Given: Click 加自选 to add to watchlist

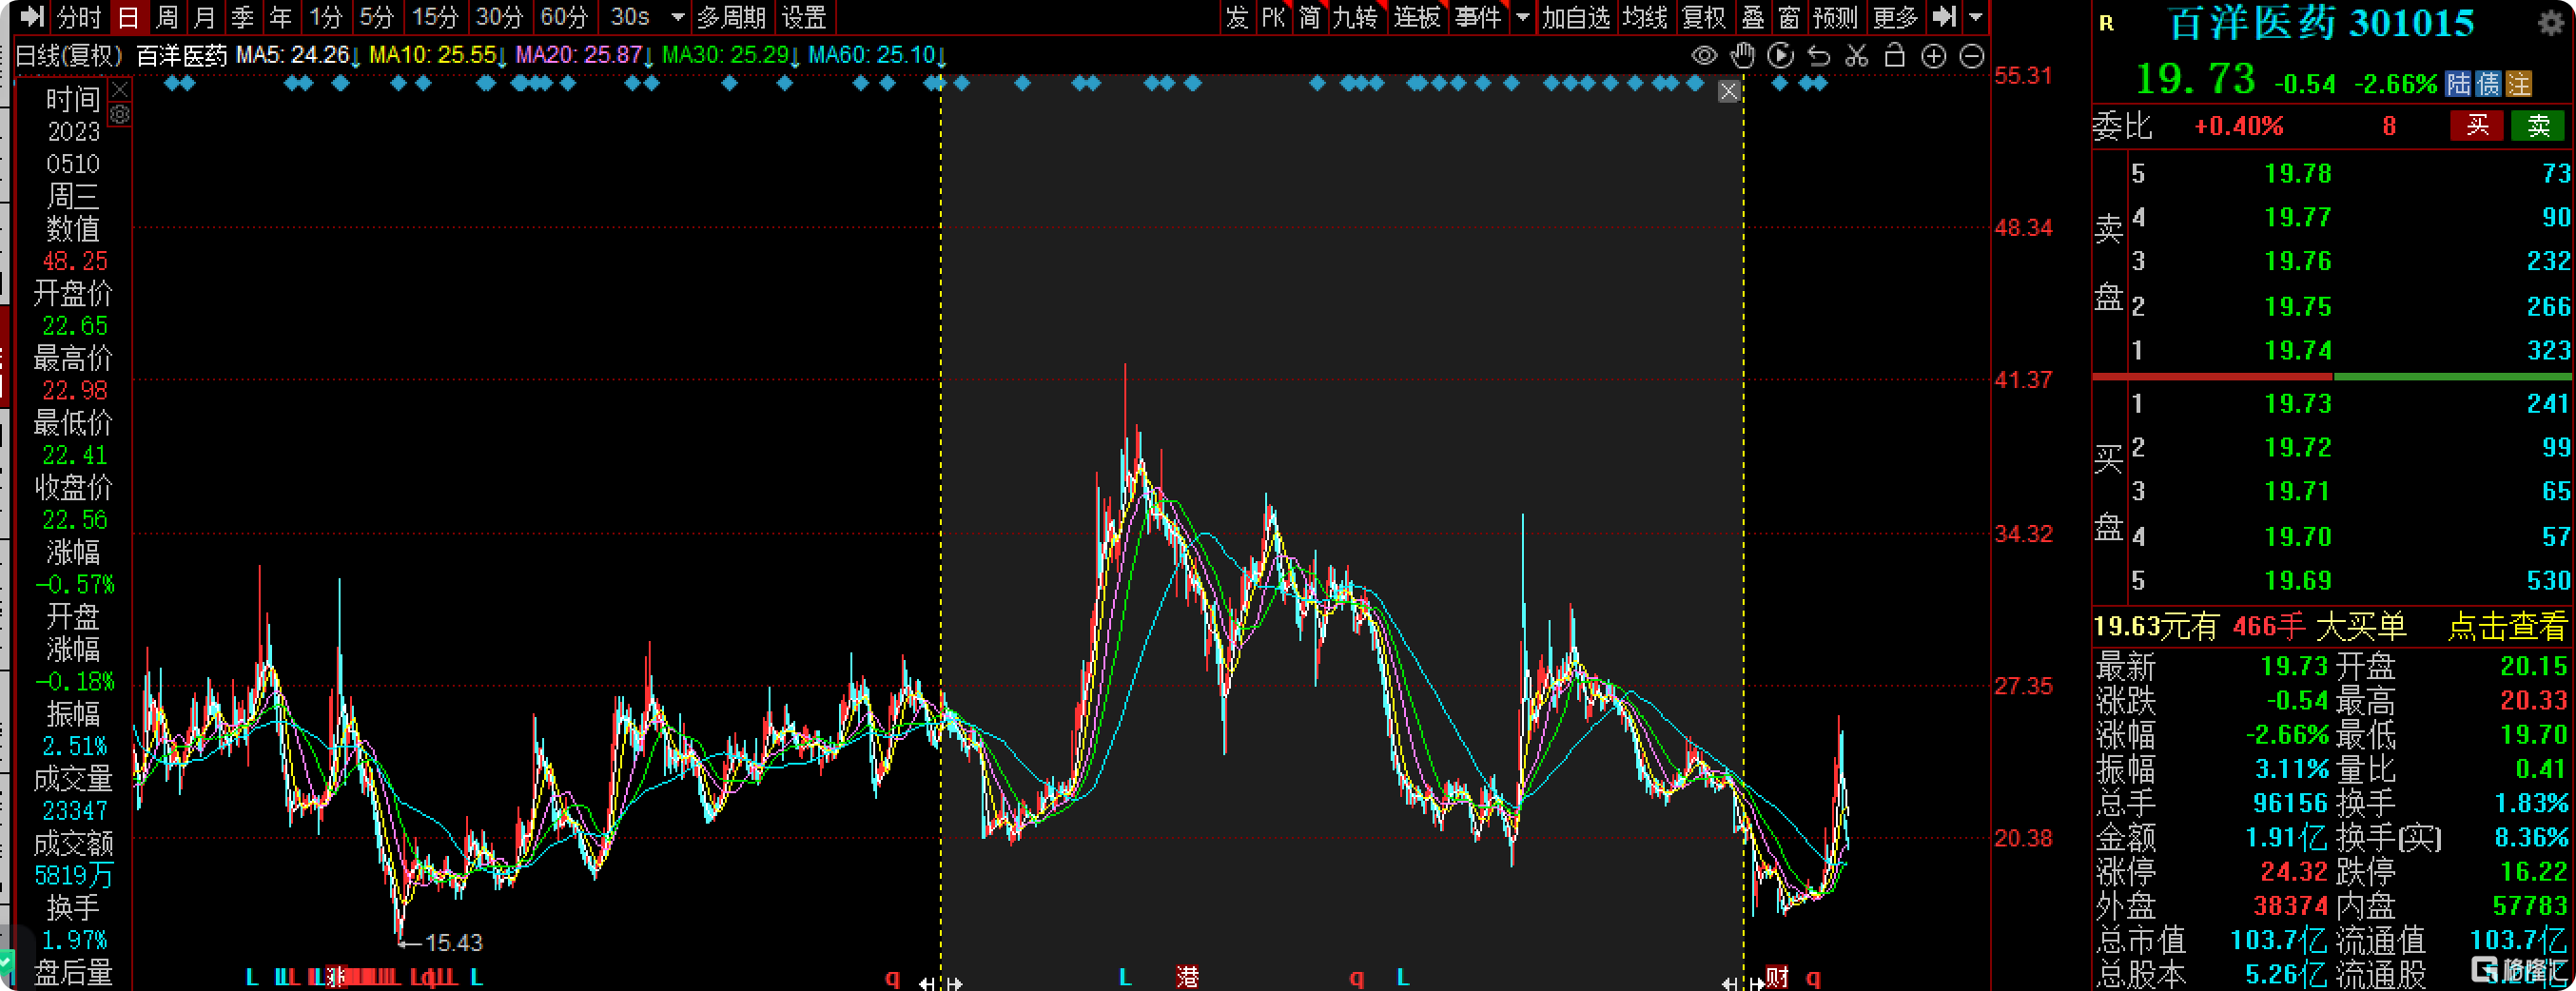Looking at the screenshot, I should click(1576, 16).
